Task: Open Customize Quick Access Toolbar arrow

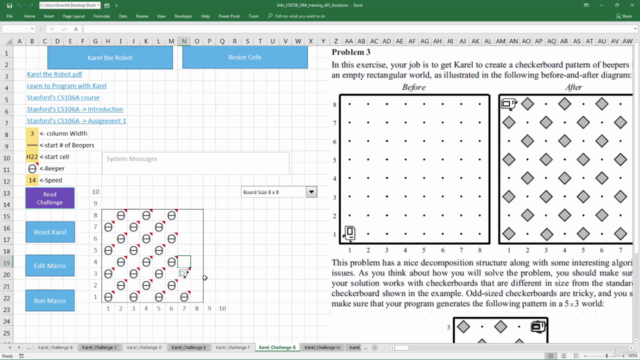Action: pyautogui.click(x=116, y=5)
